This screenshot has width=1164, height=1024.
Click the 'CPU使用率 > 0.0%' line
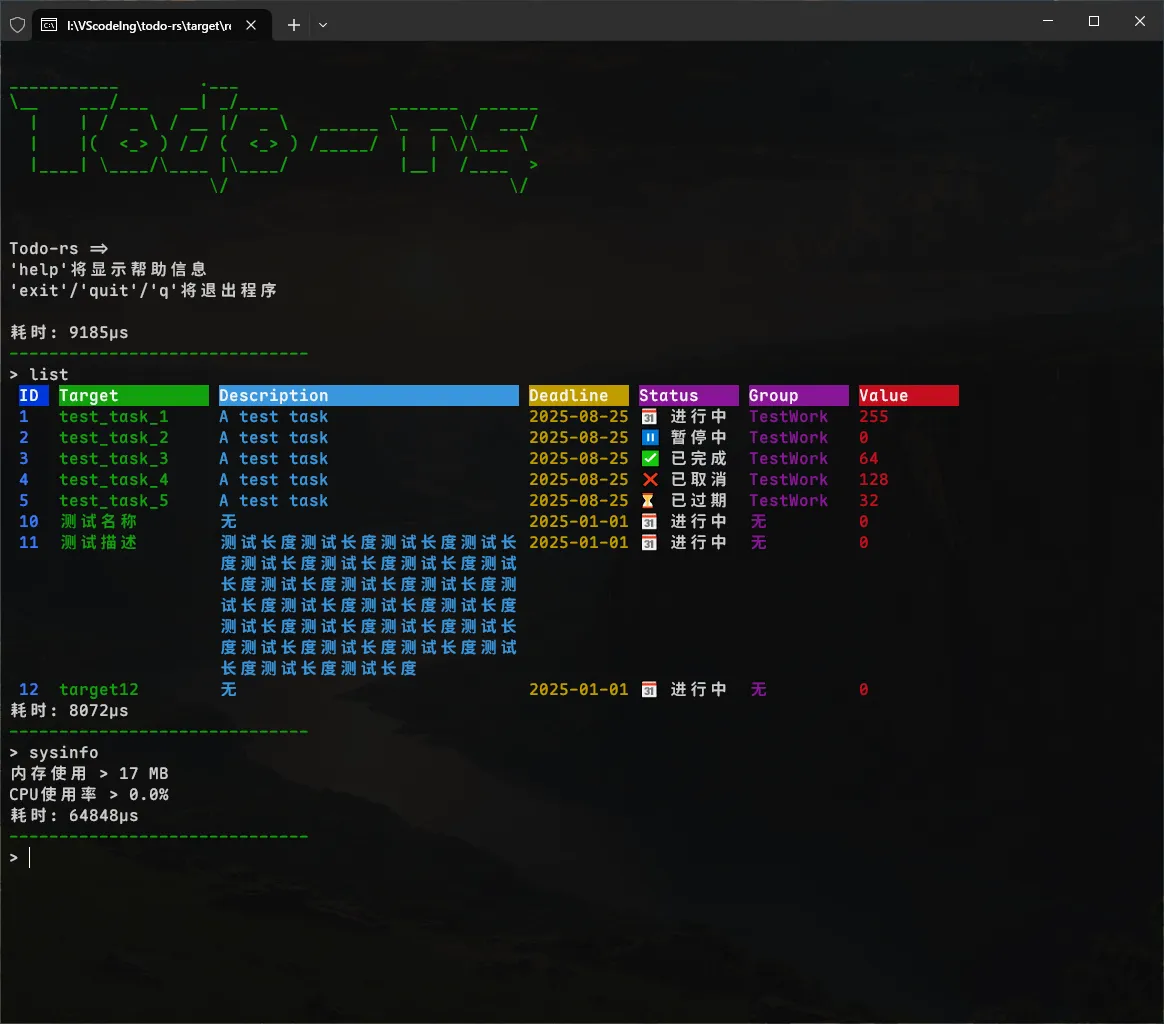pyautogui.click(x=89, y=795)
